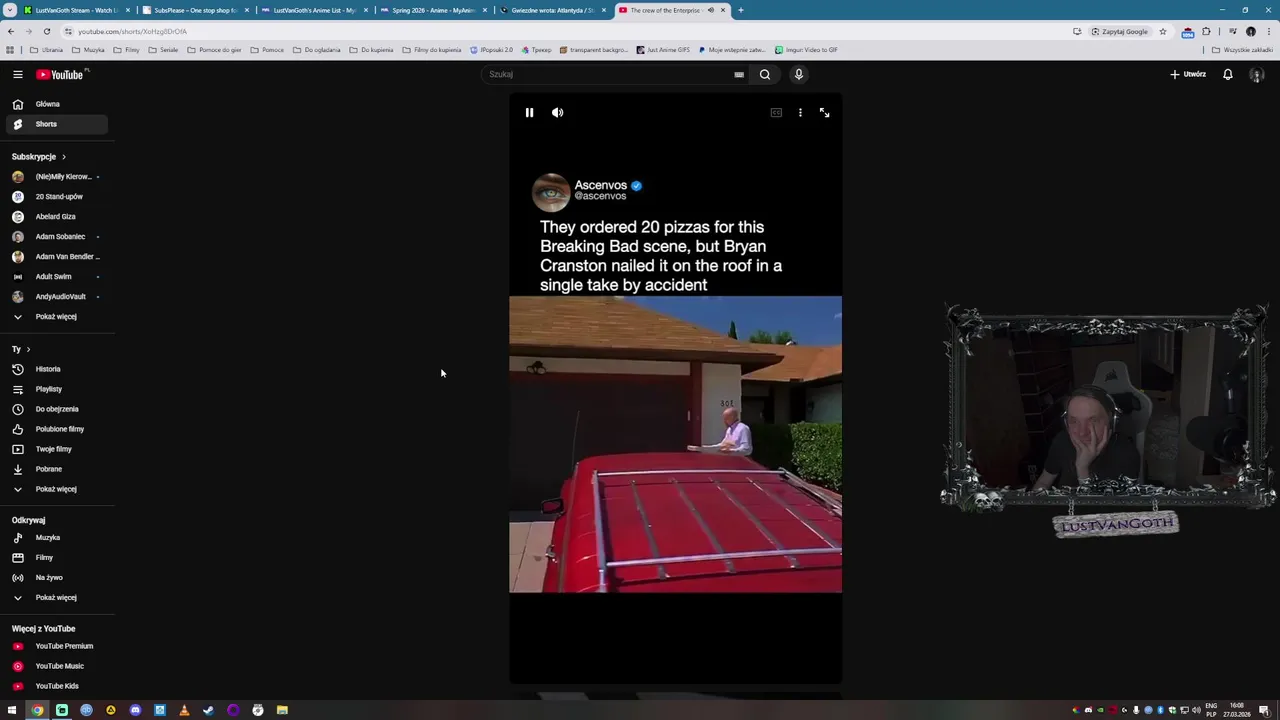
Task: Start voice search with the microphone
Action: tap(798, 74)
